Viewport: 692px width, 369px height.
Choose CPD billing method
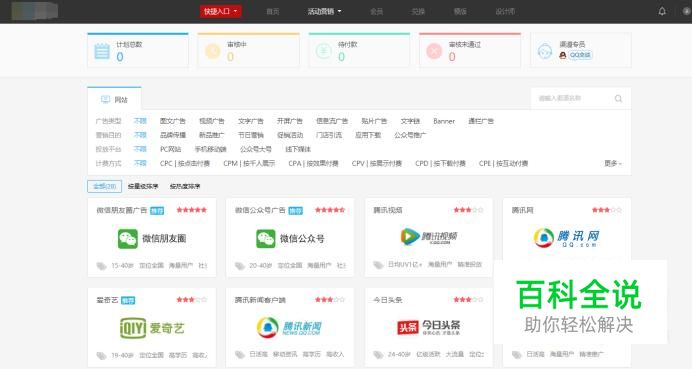[440, 163]
